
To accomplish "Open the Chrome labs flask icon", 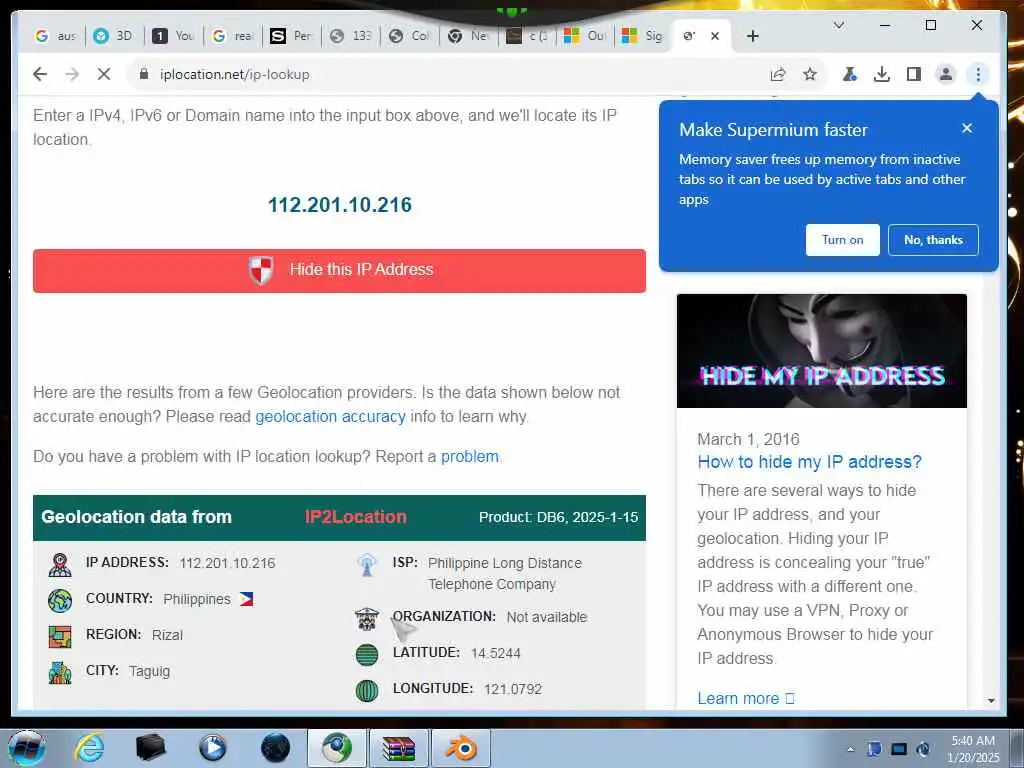I will (850, 74).
